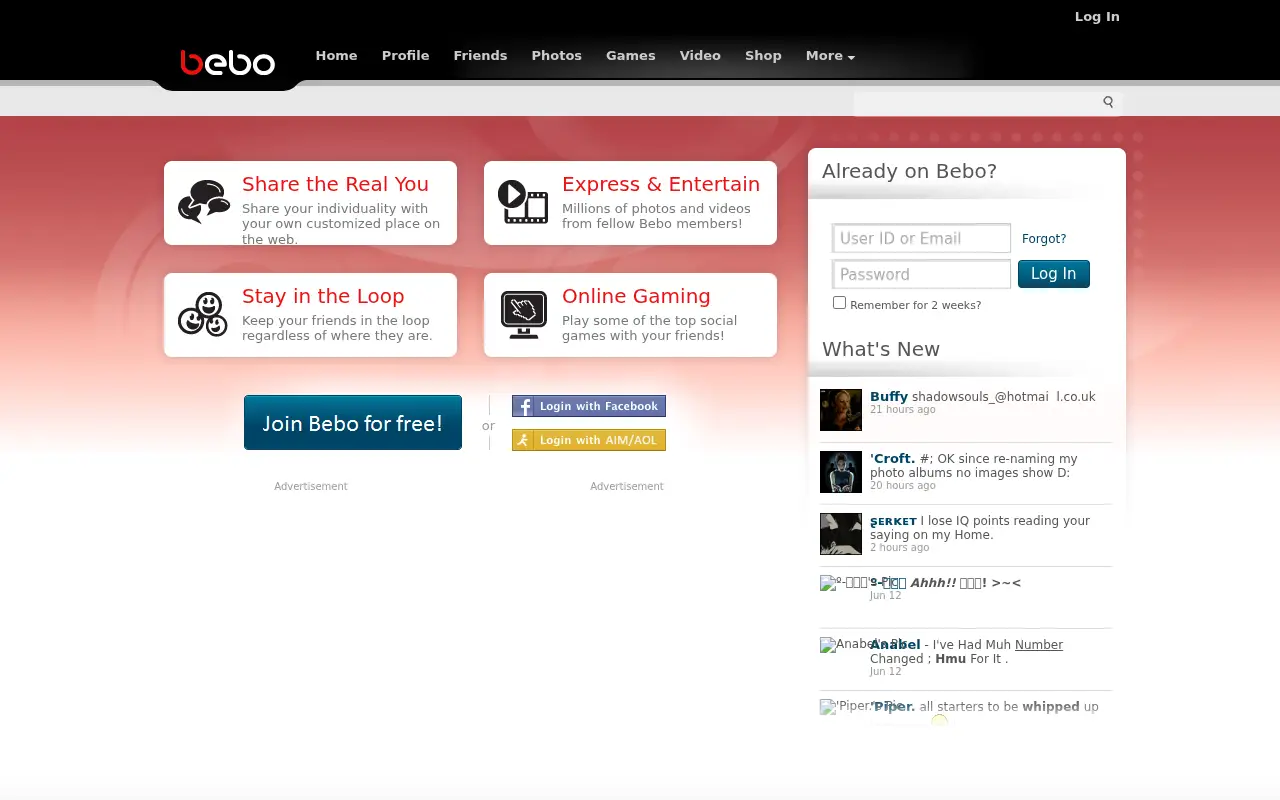Click the 'Croft. username link
This screenshot has width=1280, height=800.
coord(893,459)
